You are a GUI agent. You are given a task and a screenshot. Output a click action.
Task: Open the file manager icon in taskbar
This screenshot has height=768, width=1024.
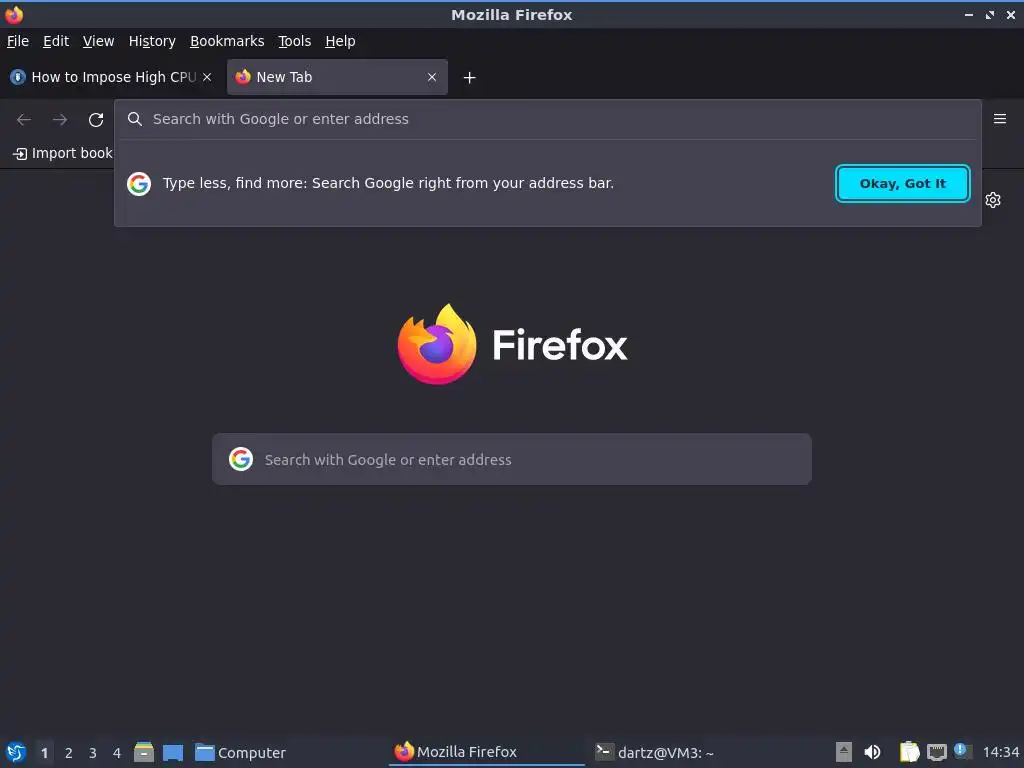coord(144,752)
